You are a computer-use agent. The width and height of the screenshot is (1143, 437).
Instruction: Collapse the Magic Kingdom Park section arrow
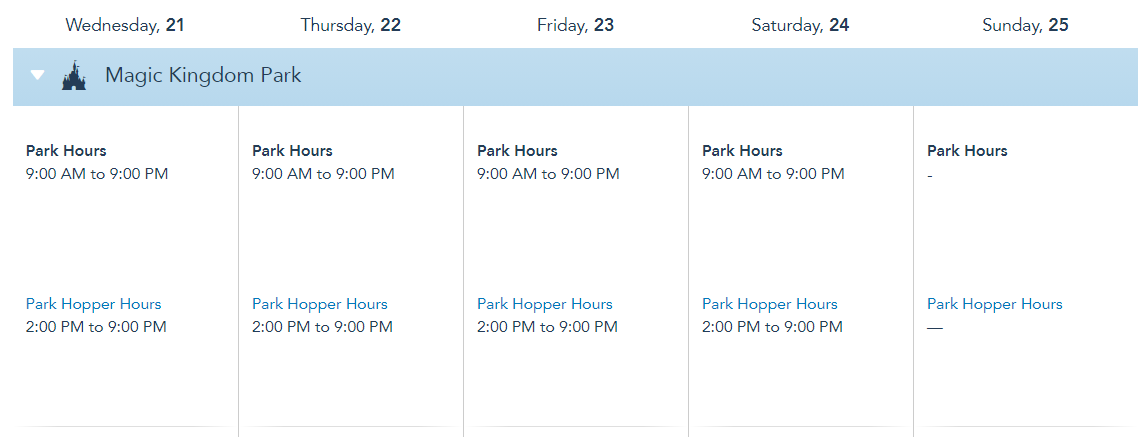coord(38,75)
